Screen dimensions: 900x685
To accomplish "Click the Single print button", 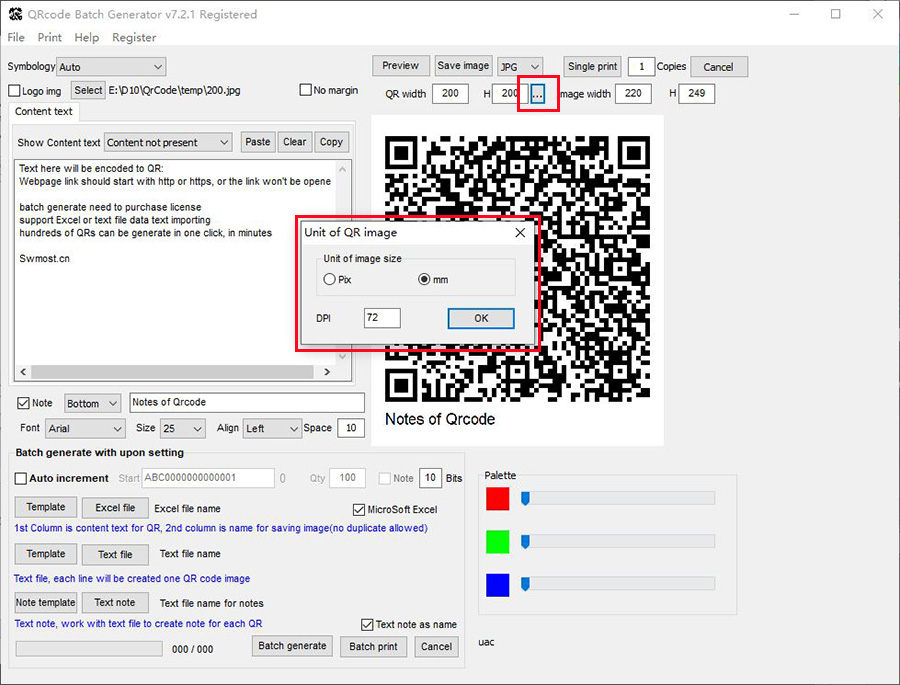I will tap(592, 66).
